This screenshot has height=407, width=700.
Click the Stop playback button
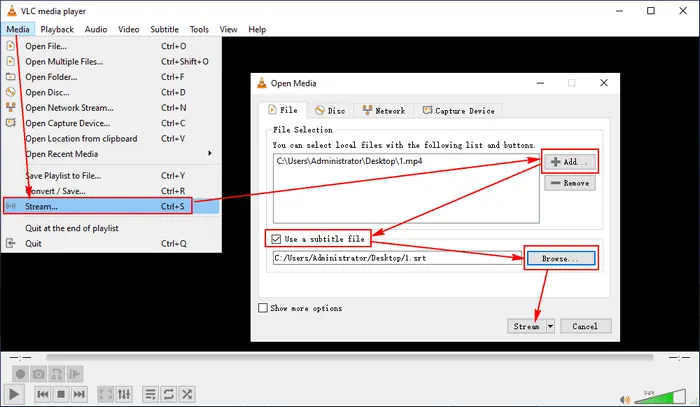pyautogui.click(x=61, y=394)
